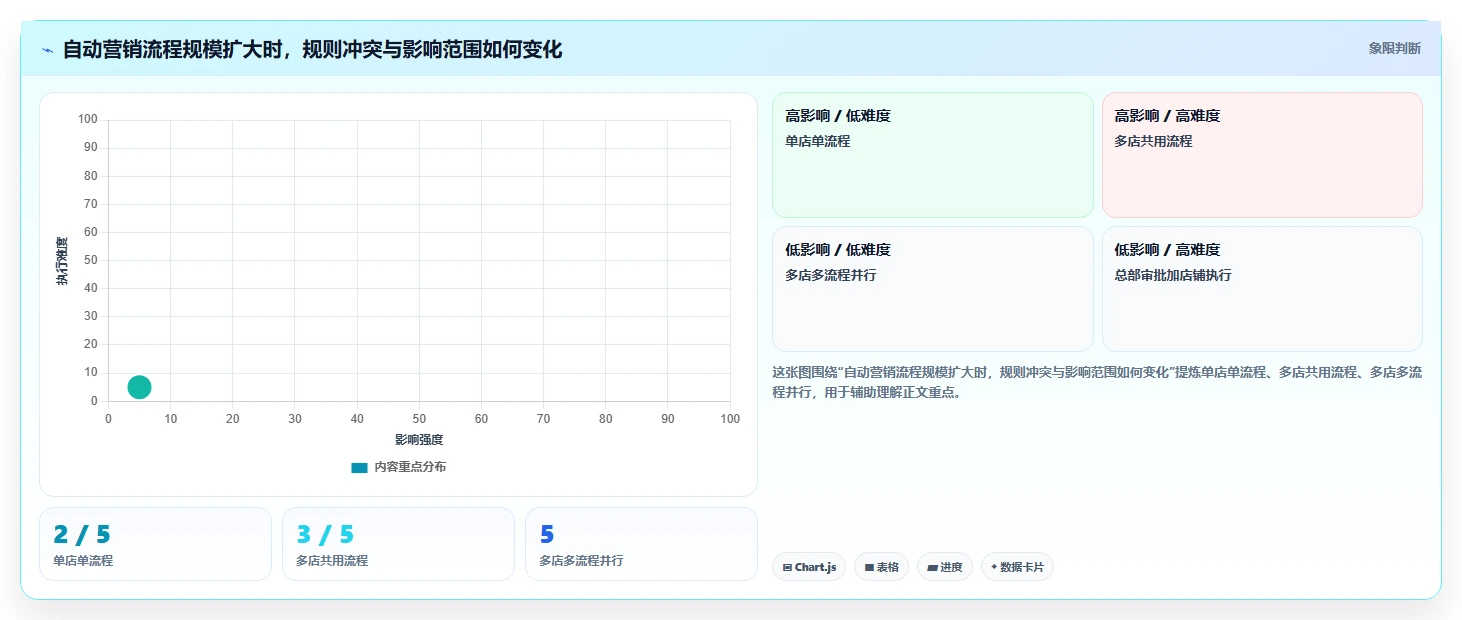Open the 高影响 / 低难度 quadrant card
Image resolution: width=1462 pixels, height=620 pixels.
tap(932, 155)
